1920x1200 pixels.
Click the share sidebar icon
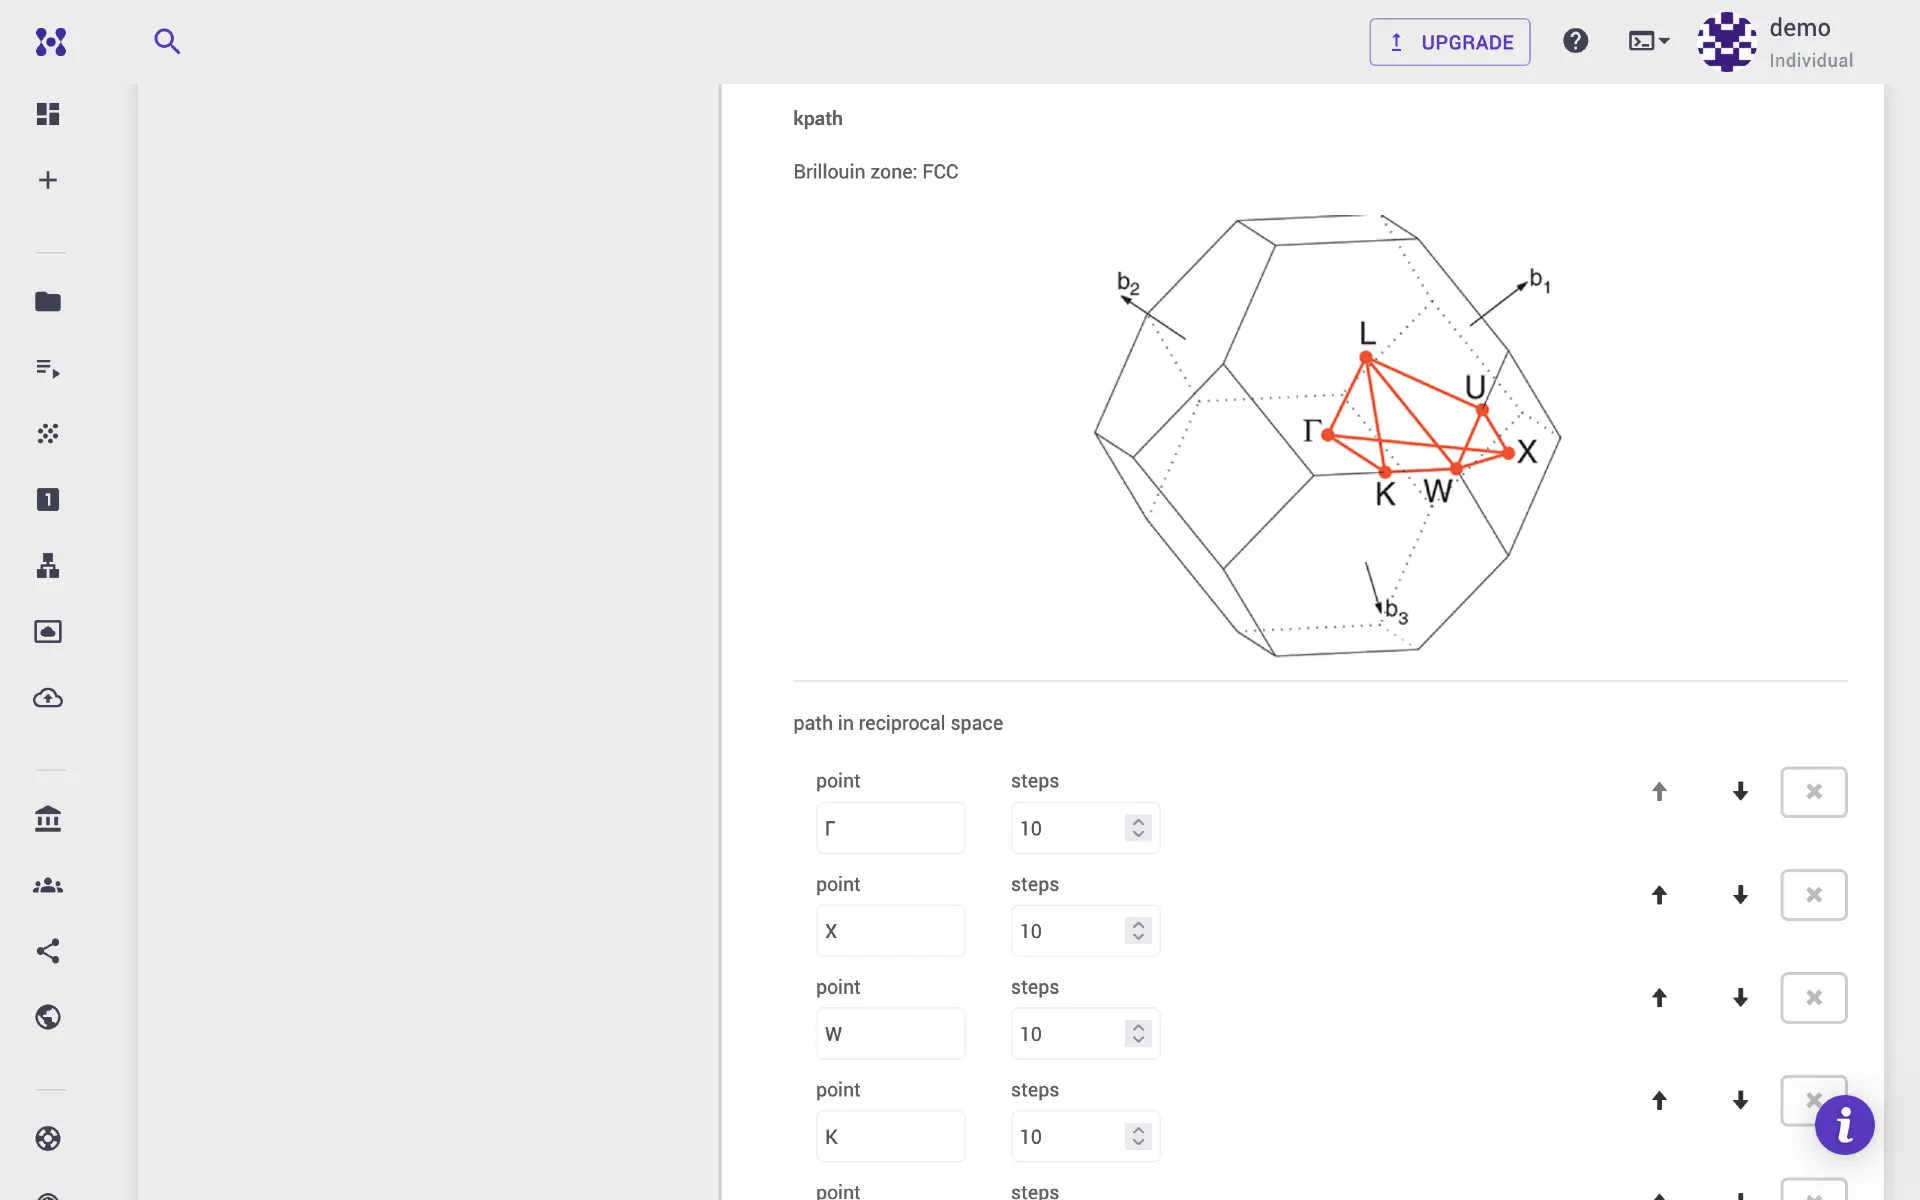point(47,951)
